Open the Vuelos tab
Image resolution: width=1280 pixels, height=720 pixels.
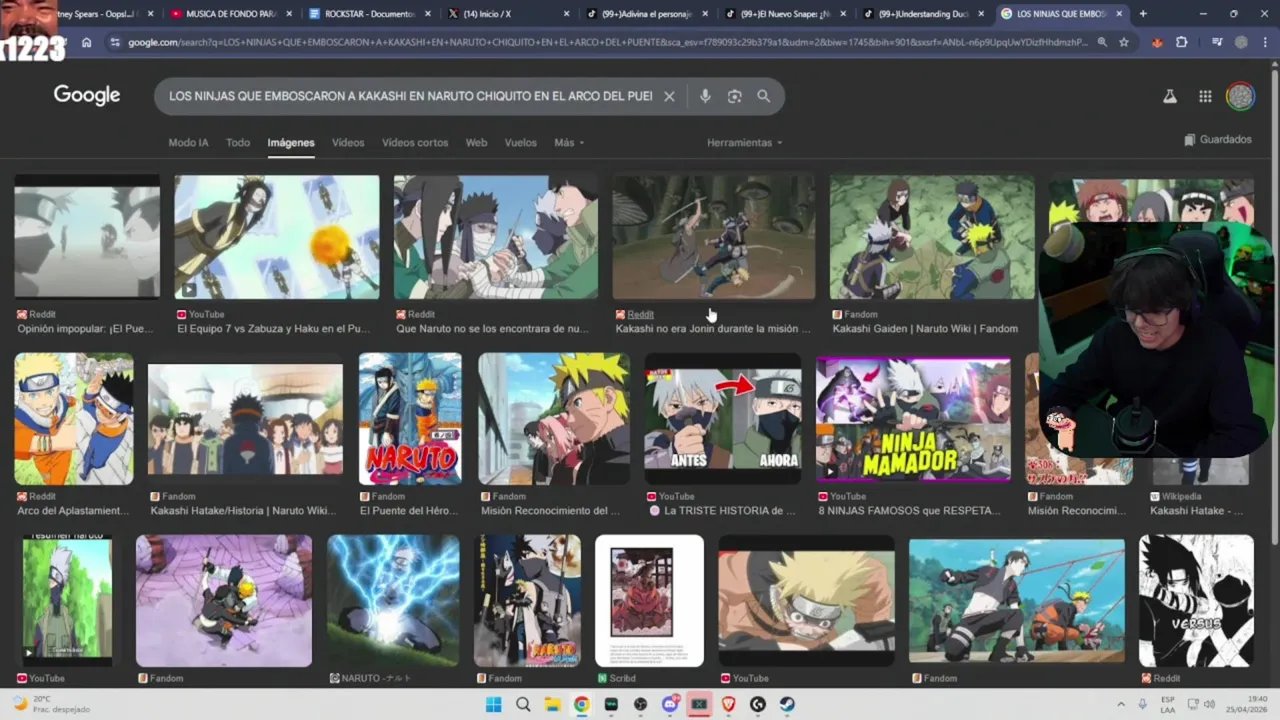click(520, 143)
